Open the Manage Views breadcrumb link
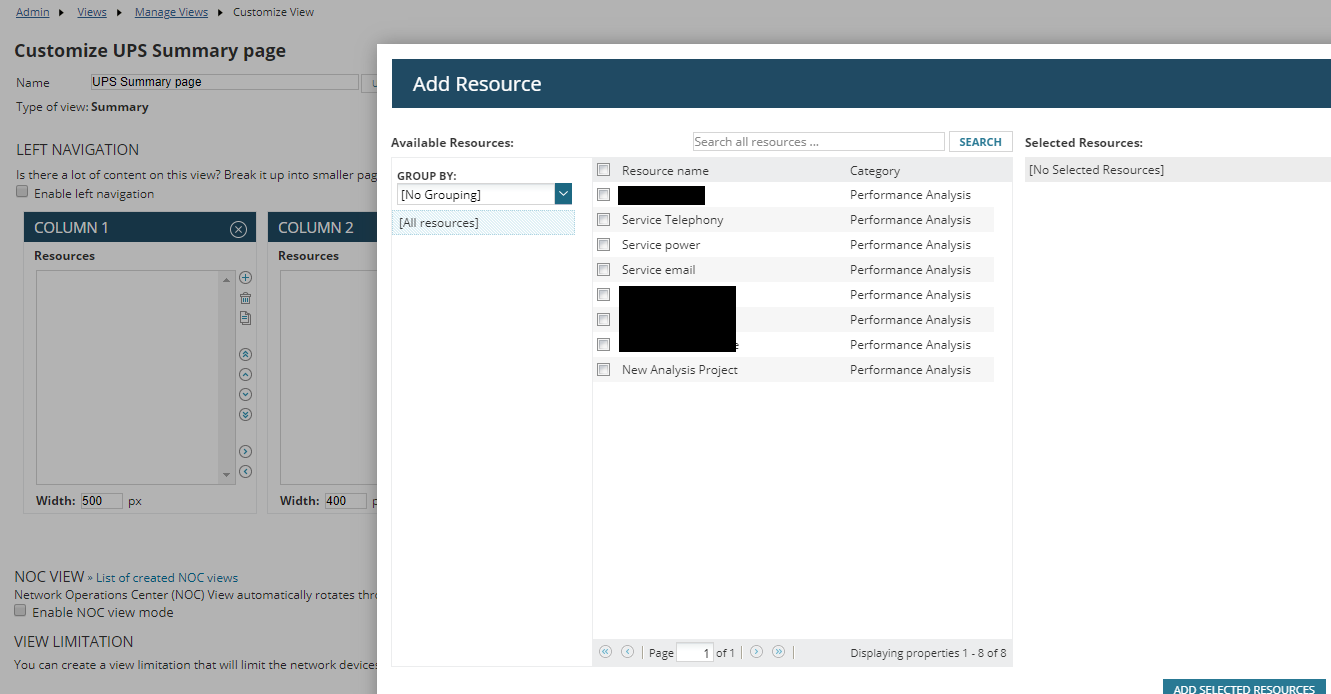Viewport: 1331px width, 694px height. (171, 12)
